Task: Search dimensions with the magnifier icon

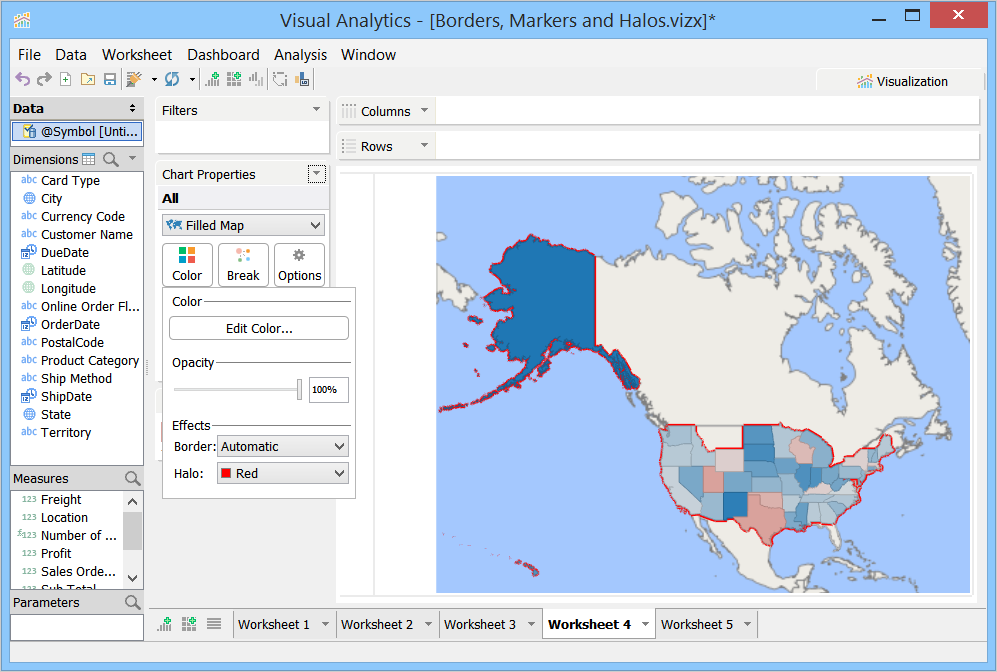Action: (111, 159)
